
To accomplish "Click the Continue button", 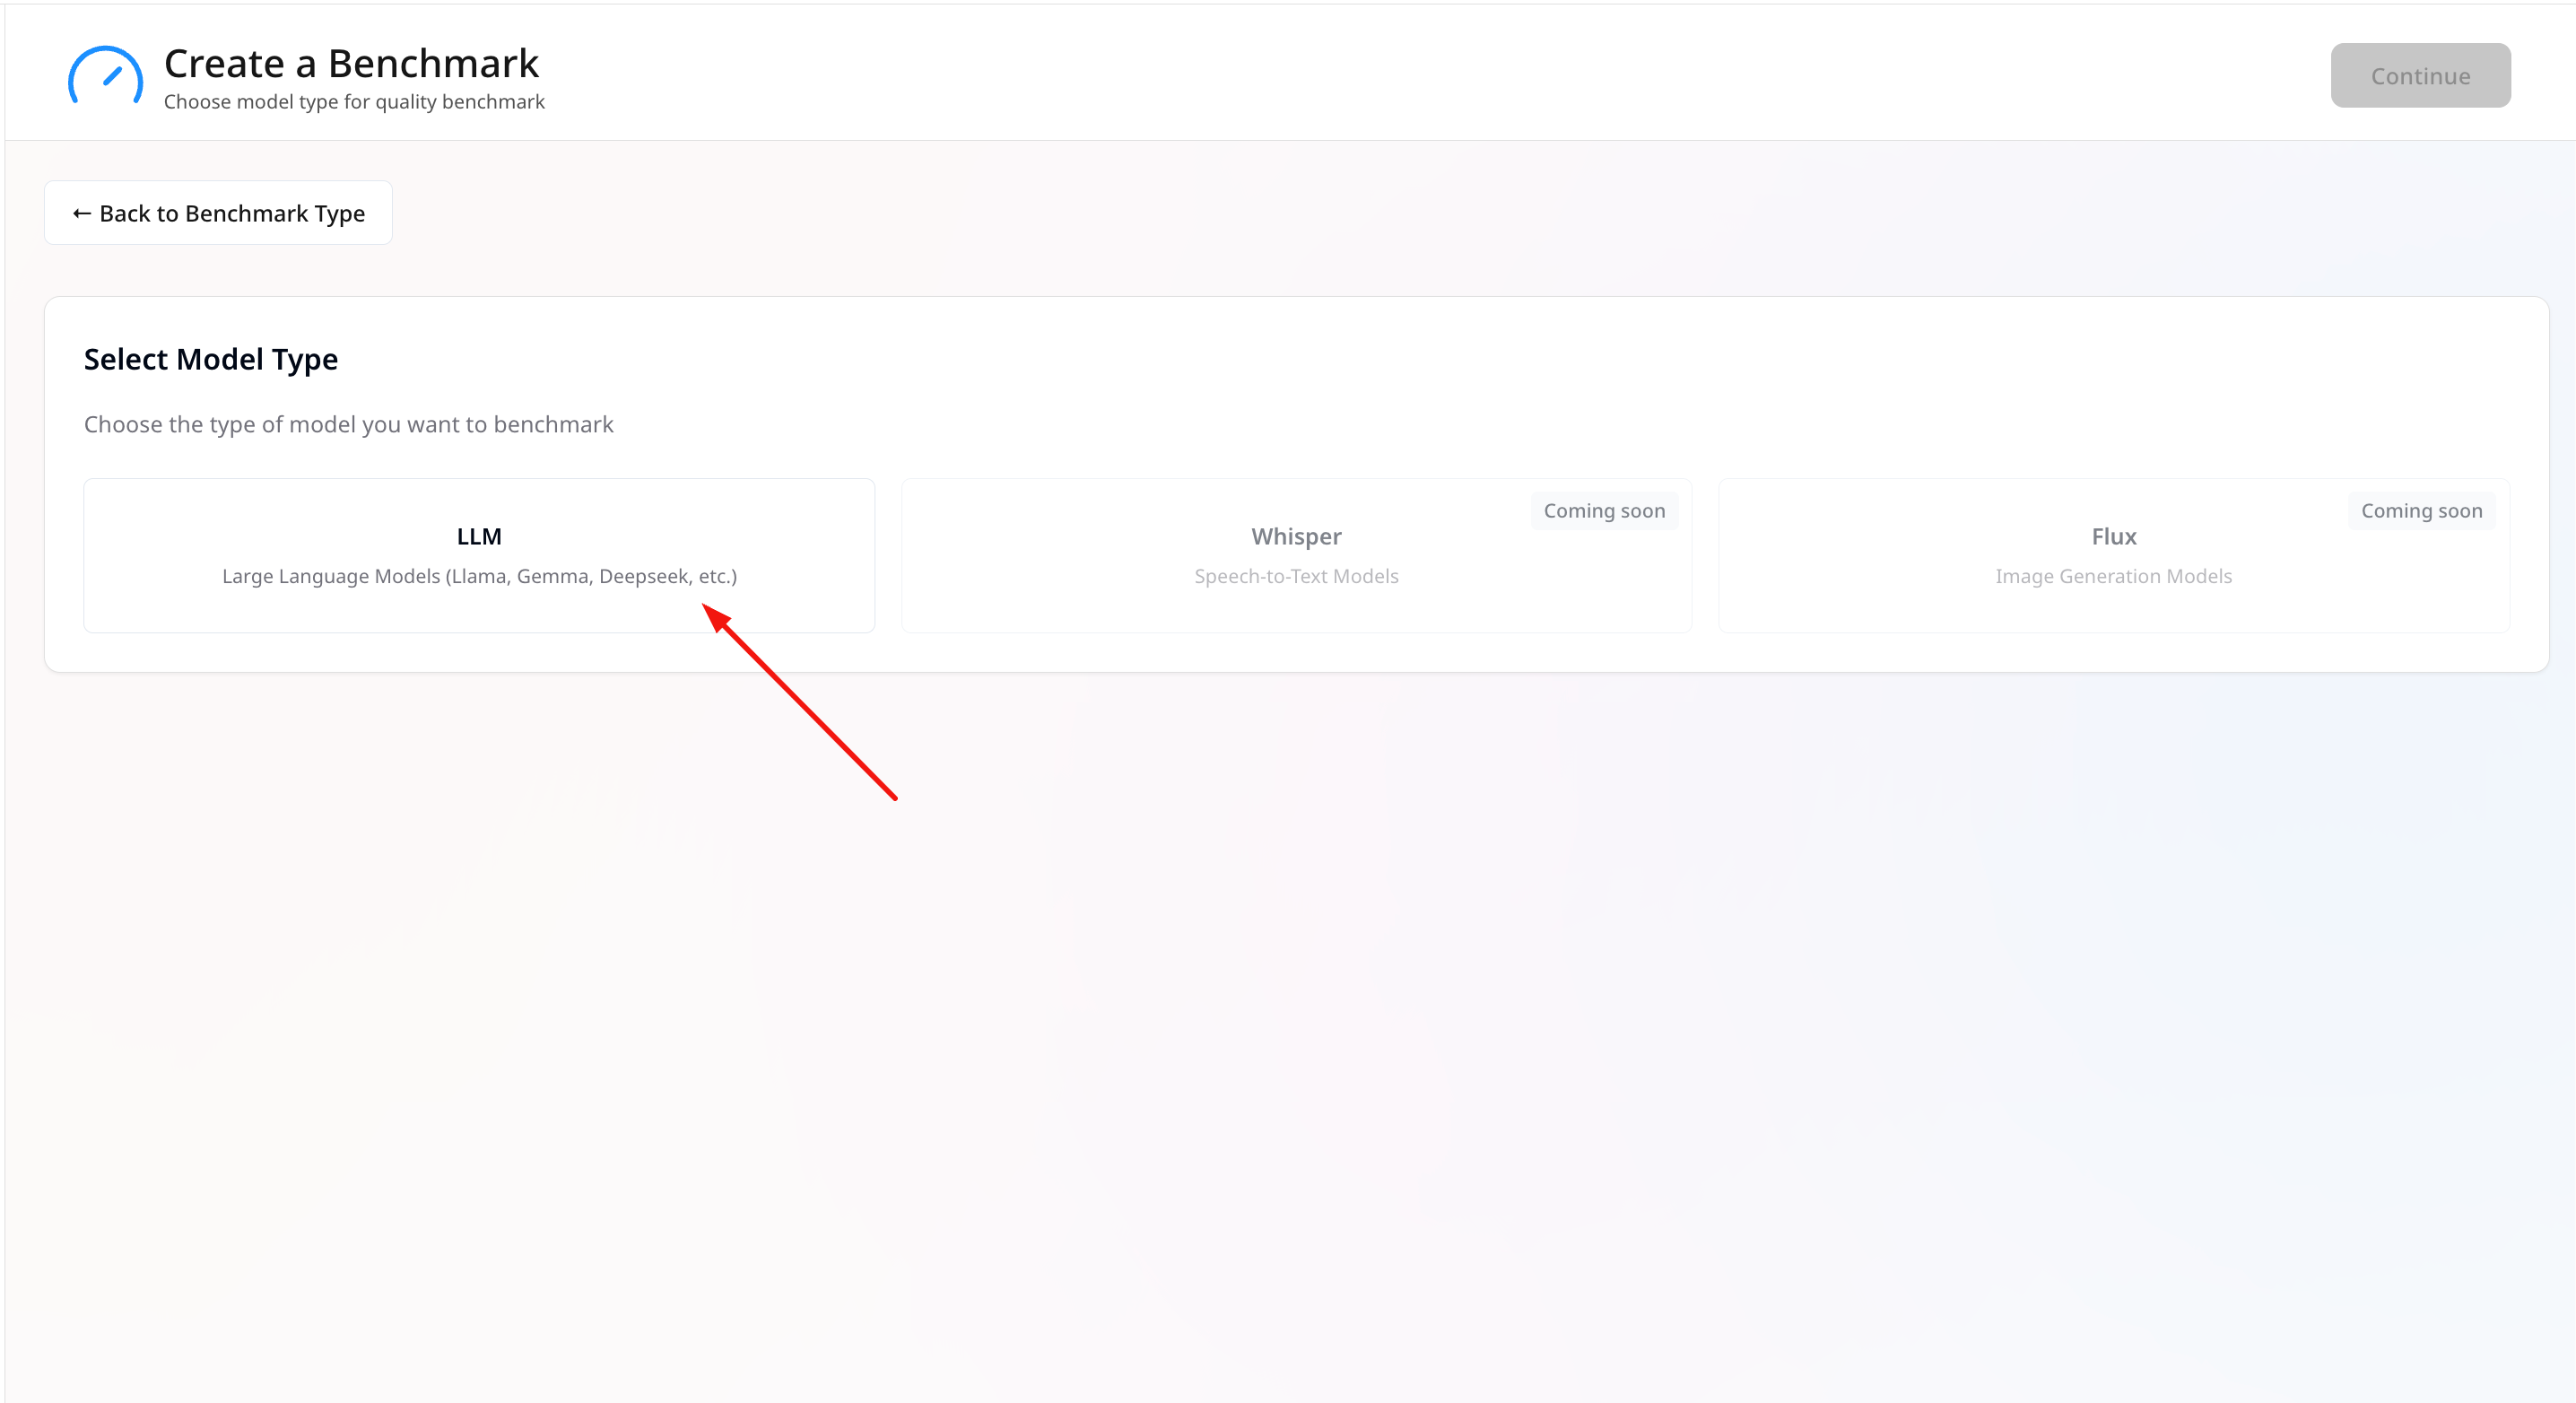I will click(2419, 76).
